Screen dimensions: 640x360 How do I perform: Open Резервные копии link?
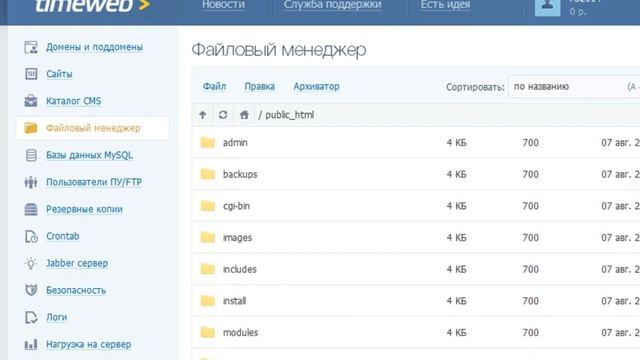84,209
